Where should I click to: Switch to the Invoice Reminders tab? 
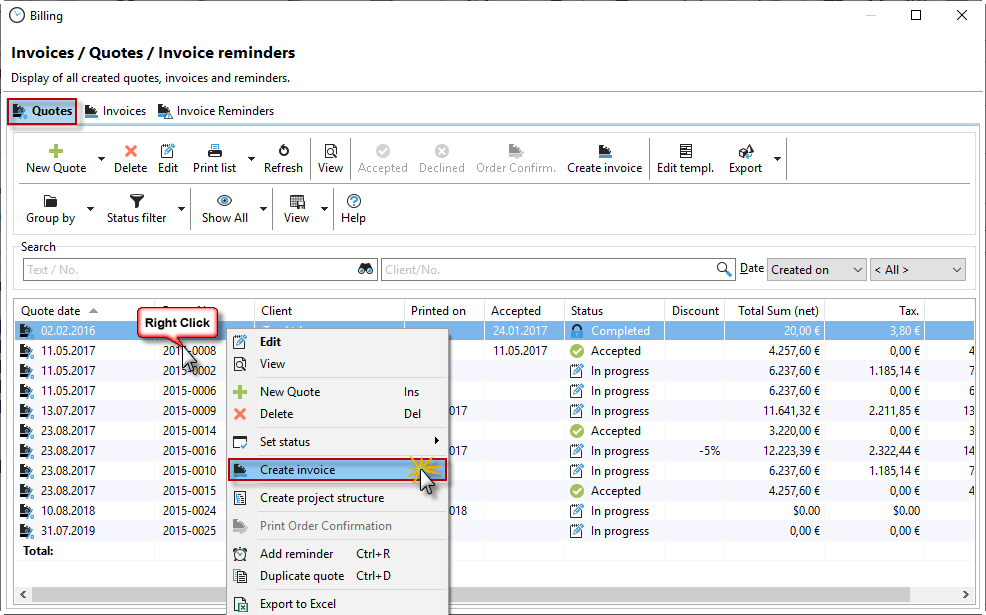216,111
